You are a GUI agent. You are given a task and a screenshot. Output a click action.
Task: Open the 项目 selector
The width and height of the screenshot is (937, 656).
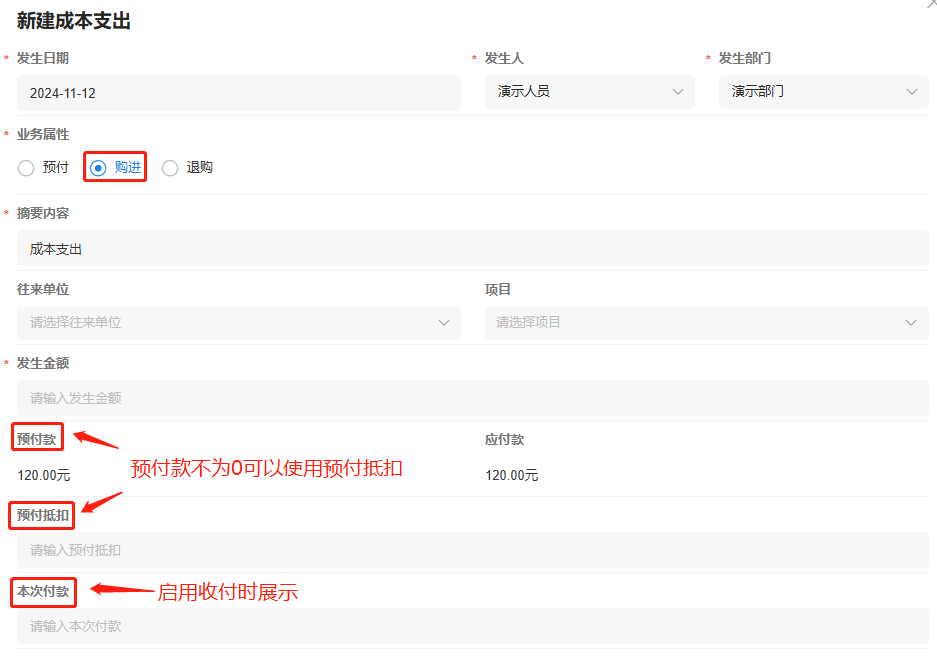click(x=705, y=322)
